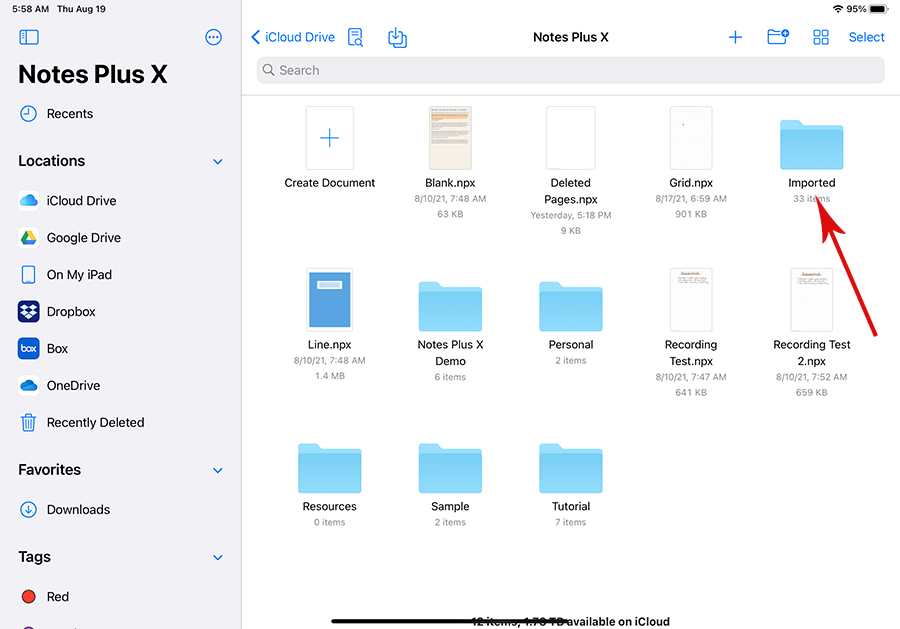Screen dimensions: 900x629
Task: Click the Search field
Action: 570,70
